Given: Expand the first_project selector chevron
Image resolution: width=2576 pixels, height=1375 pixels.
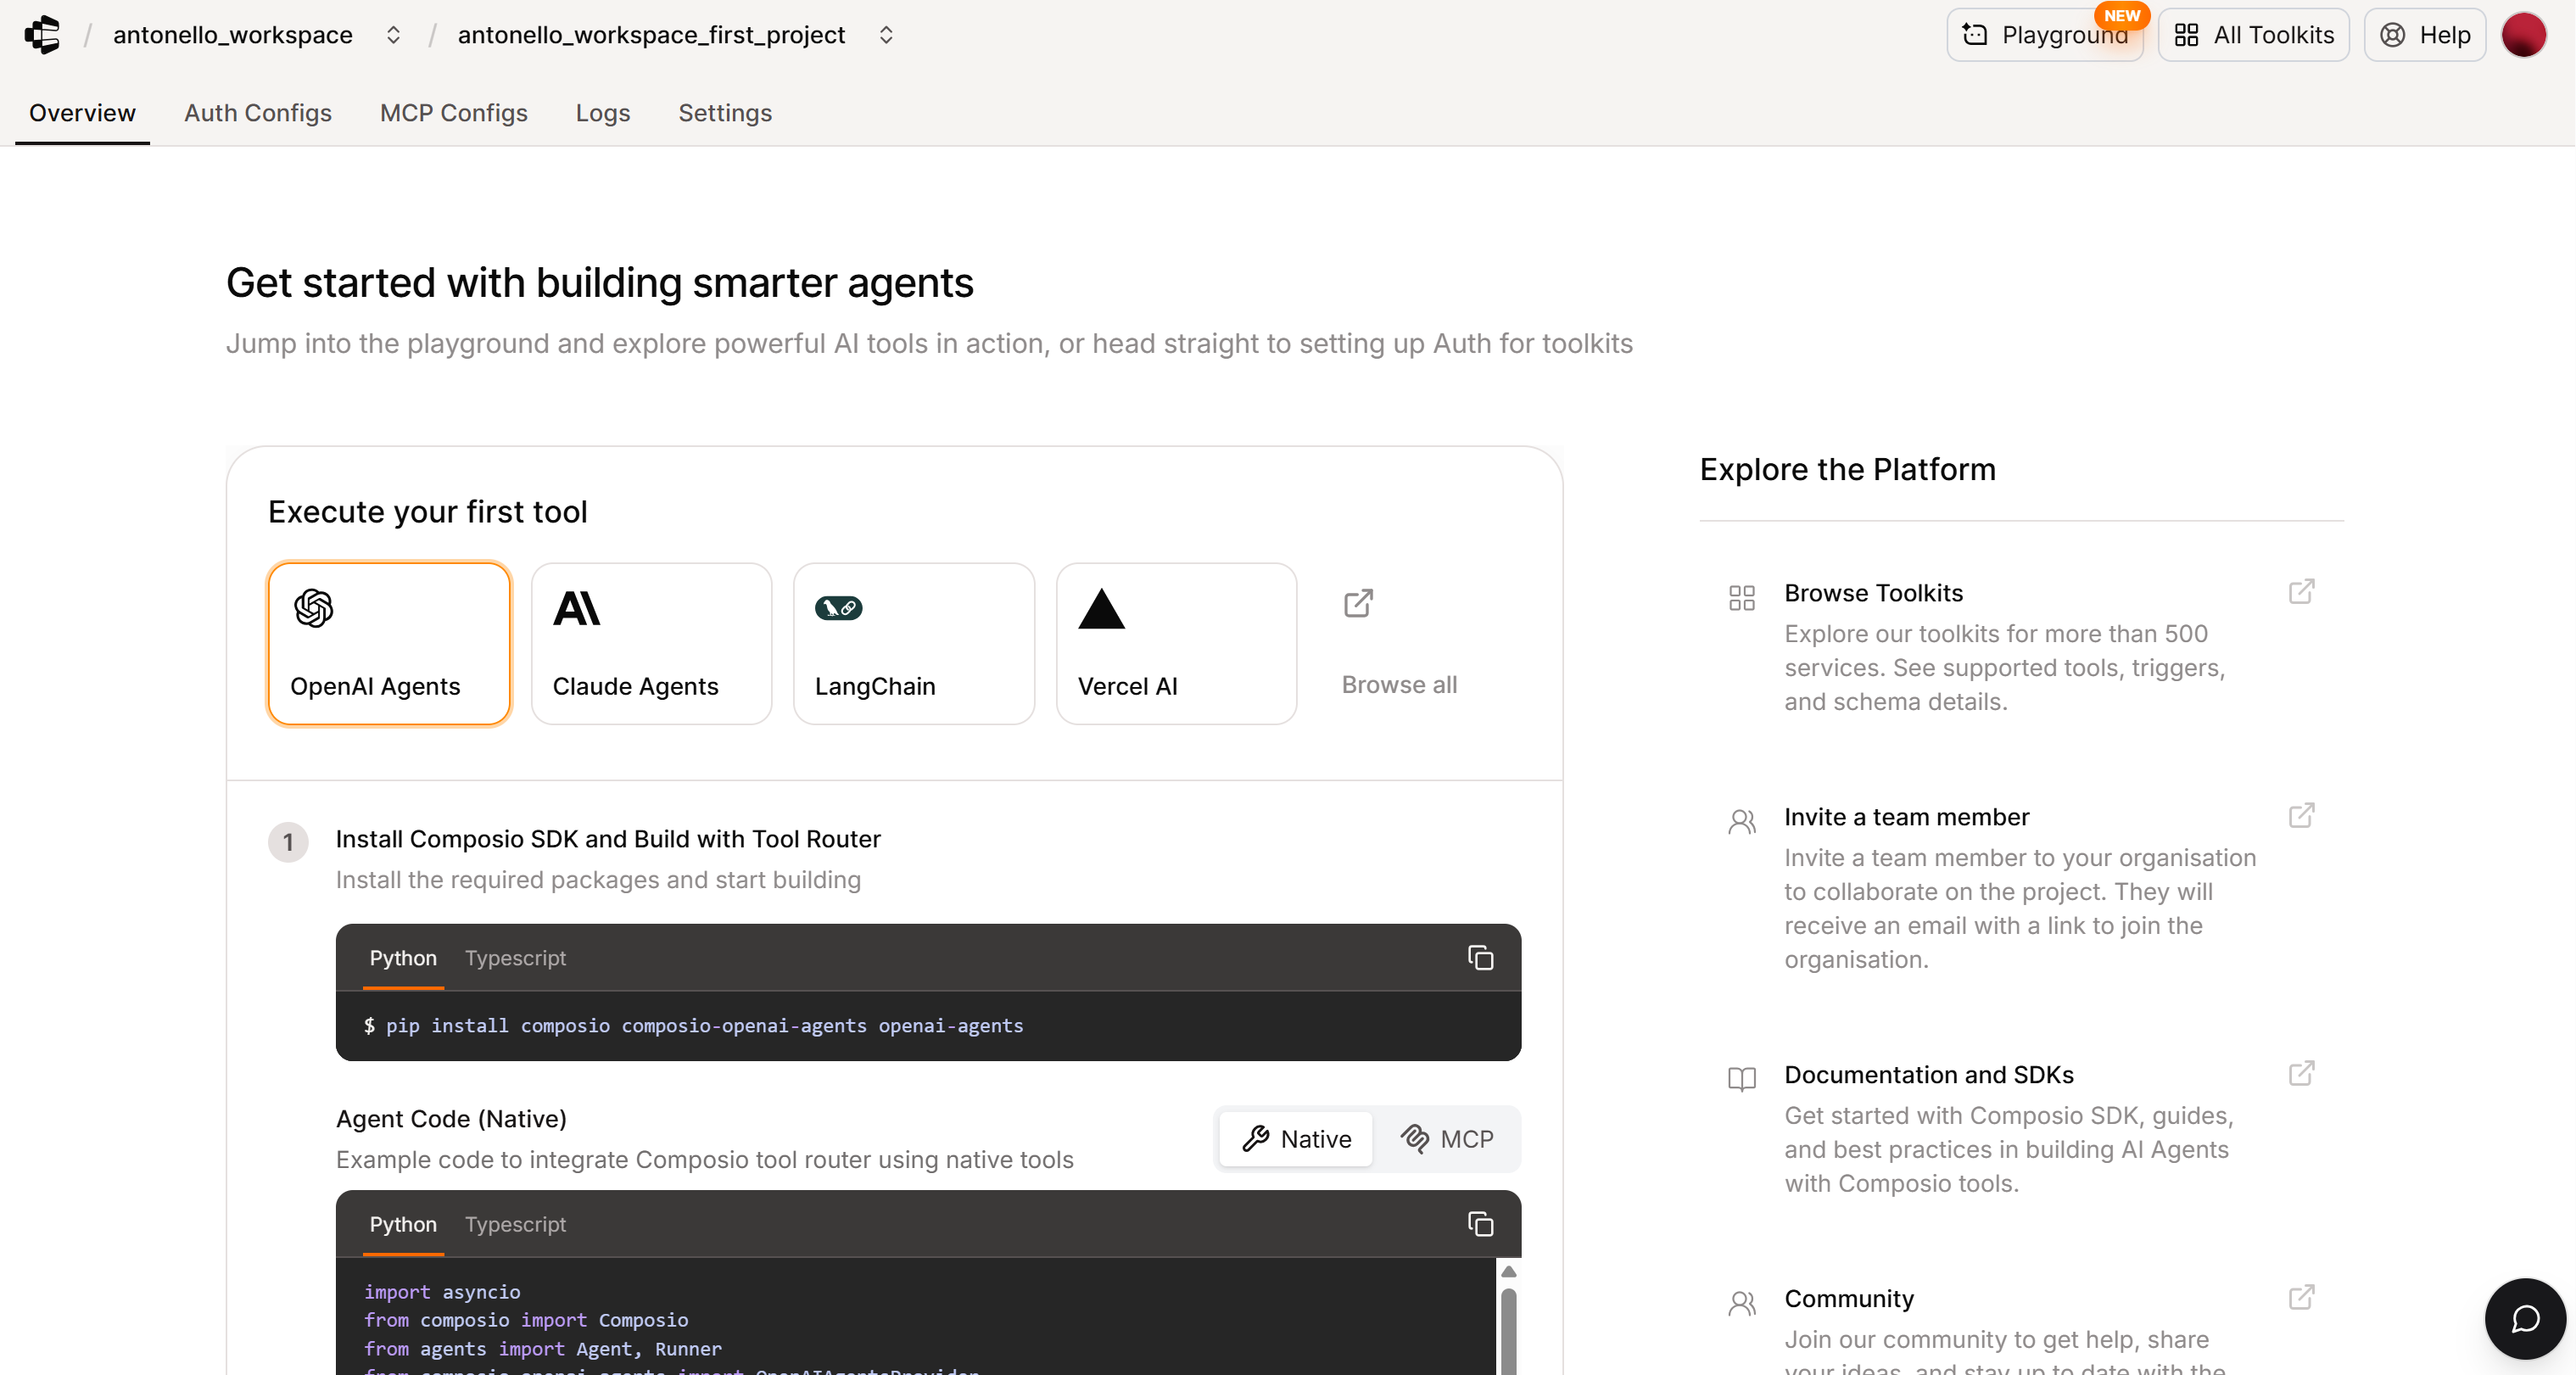Looking at the screenshot, I should click(x=886, y=35).
